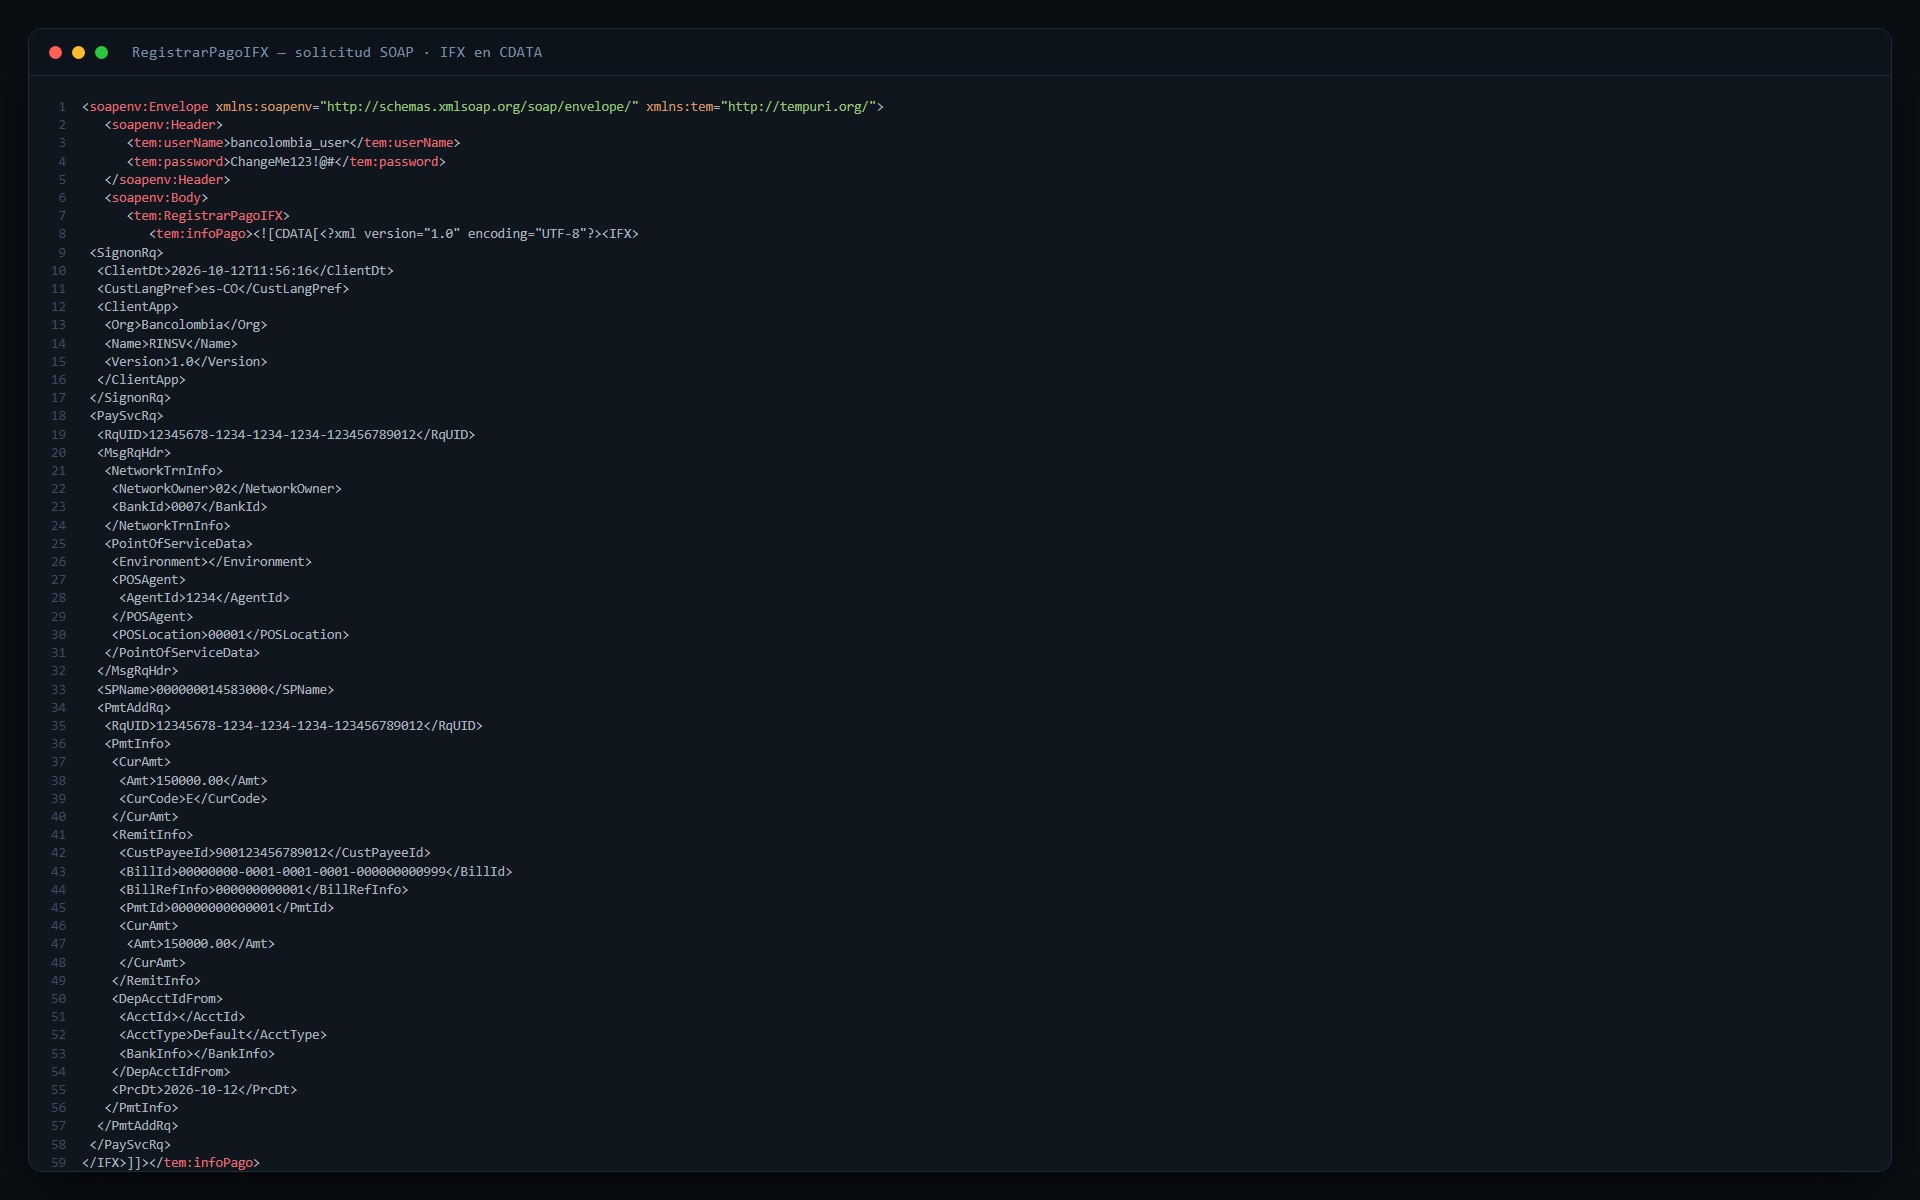Click the '<SignonRq>' opening tag on line 9

point(126,253)
